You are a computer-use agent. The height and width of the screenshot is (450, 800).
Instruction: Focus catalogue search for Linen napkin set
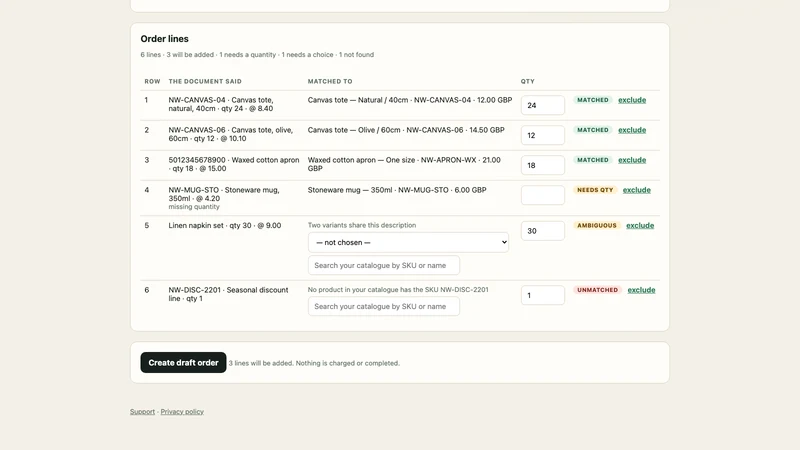click(x=384, y=265)
